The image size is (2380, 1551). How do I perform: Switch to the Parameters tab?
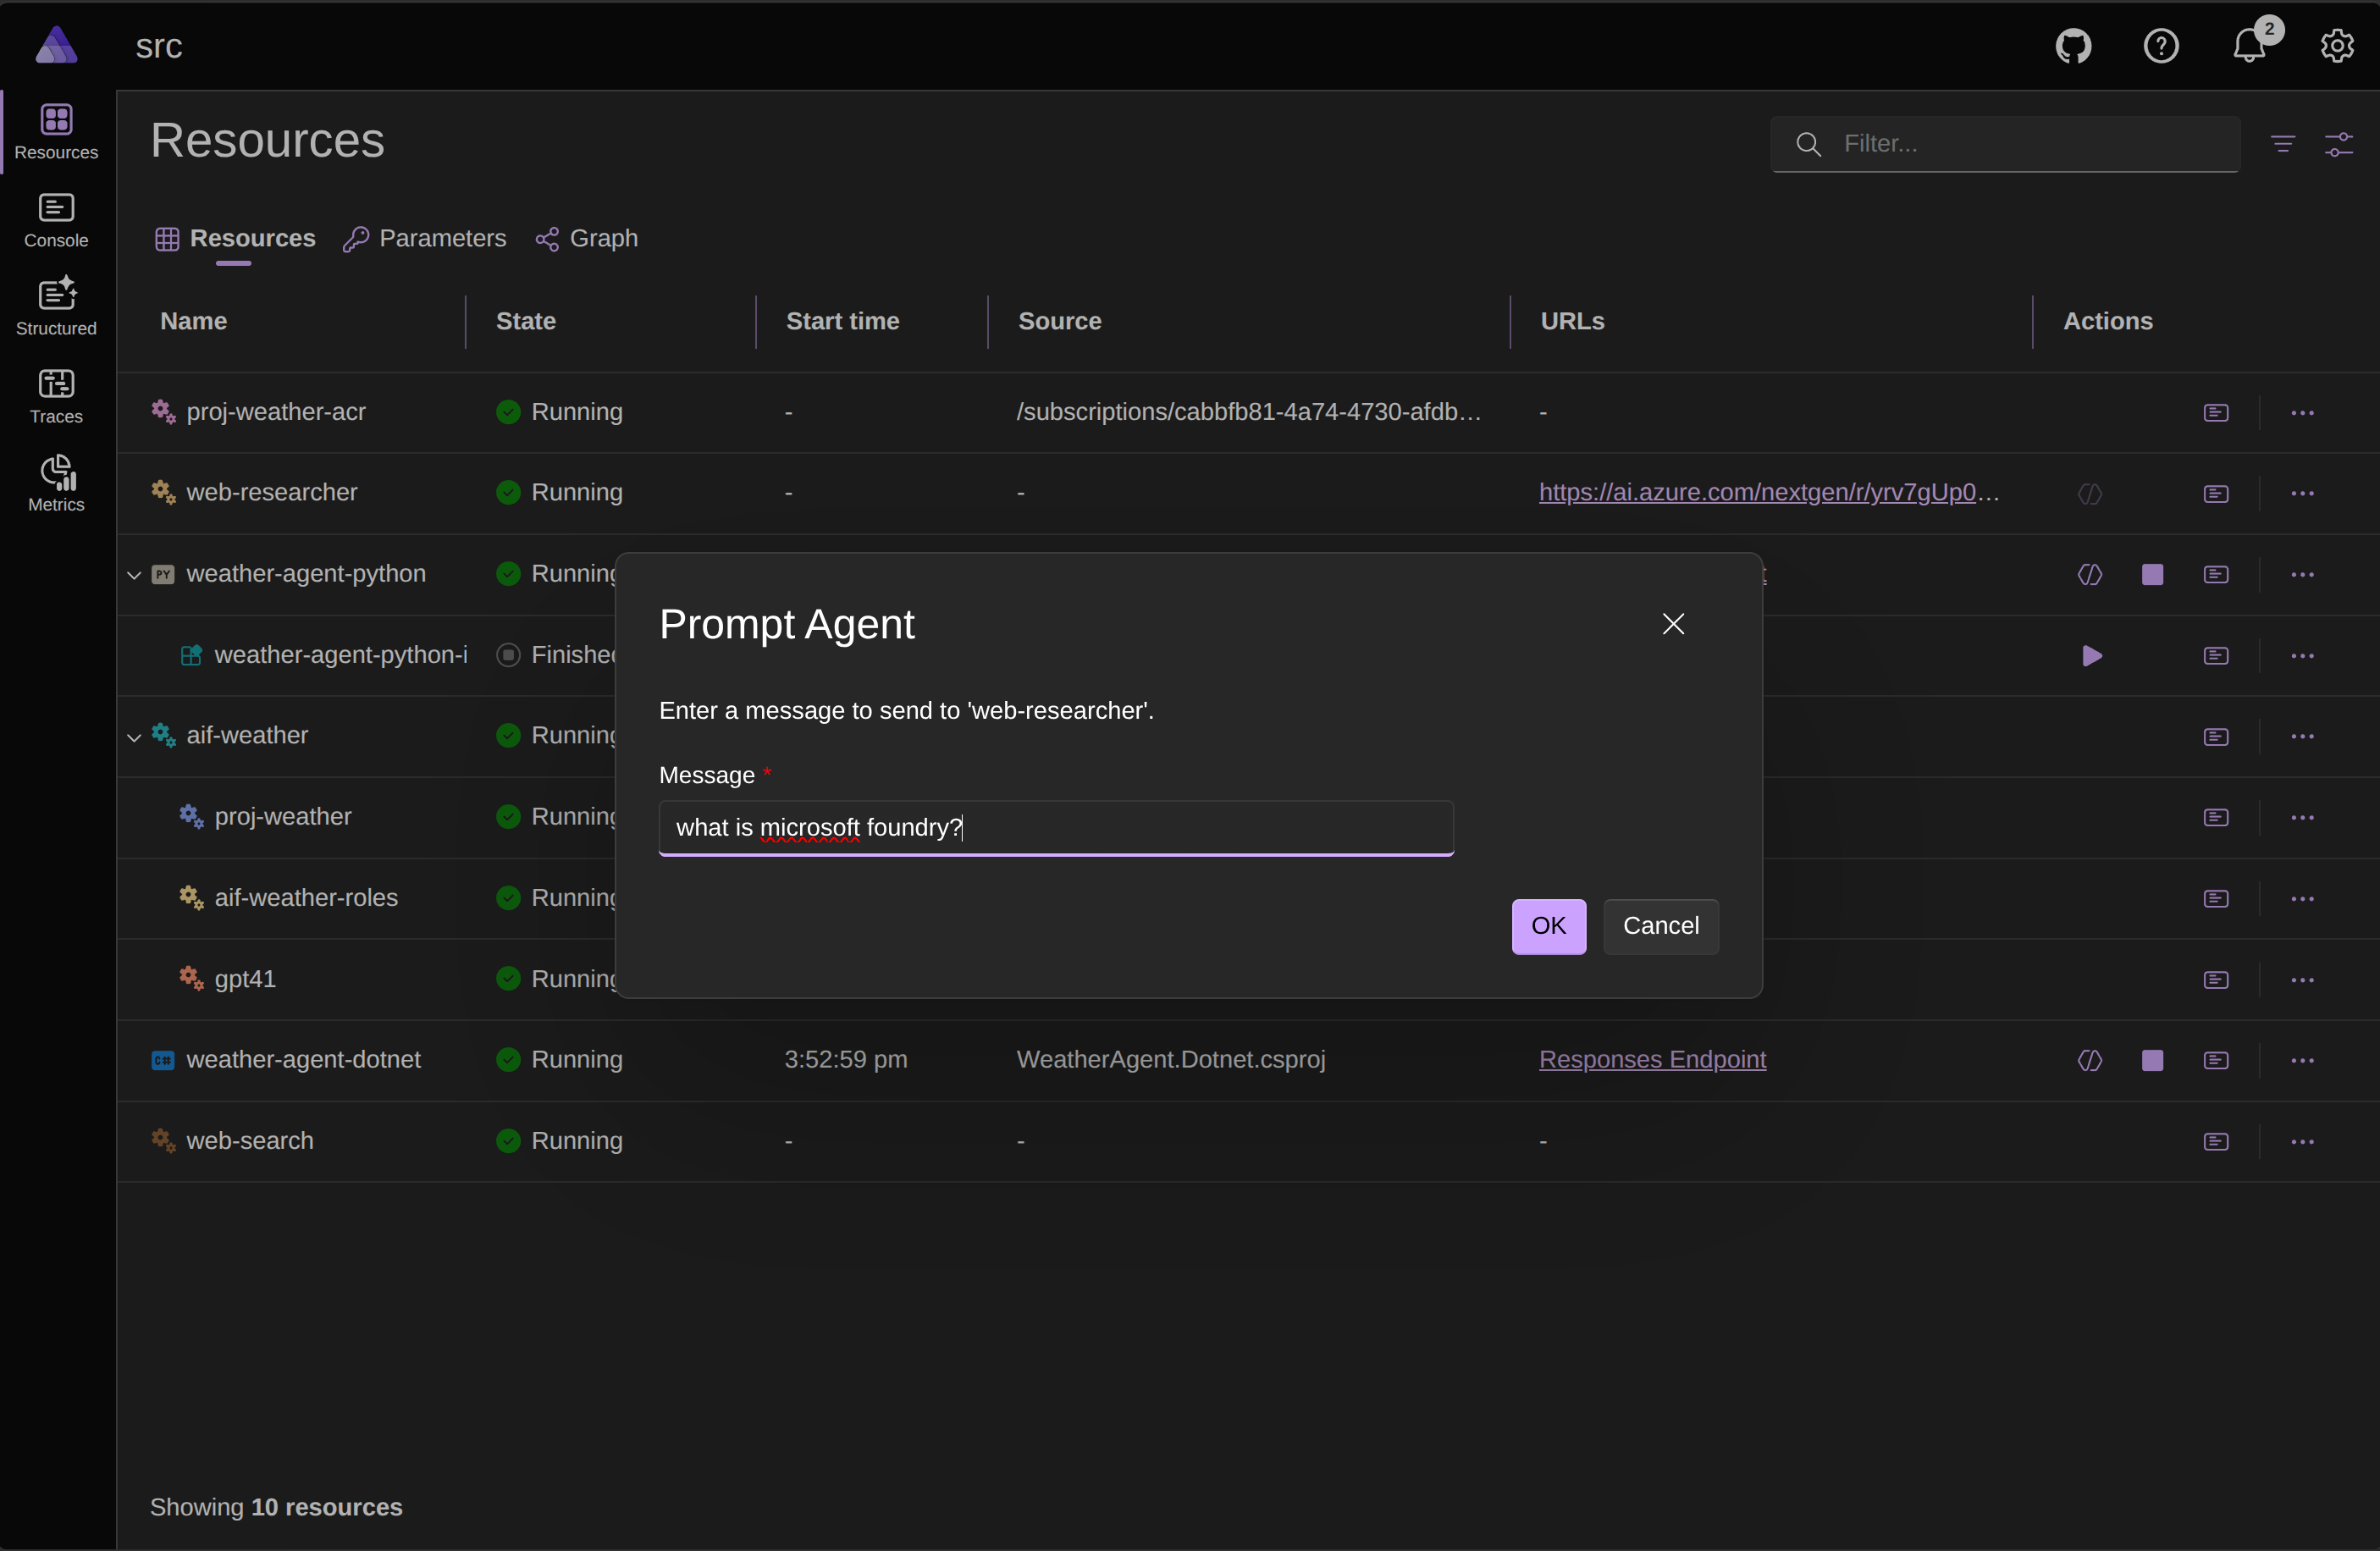pos(425,239)
